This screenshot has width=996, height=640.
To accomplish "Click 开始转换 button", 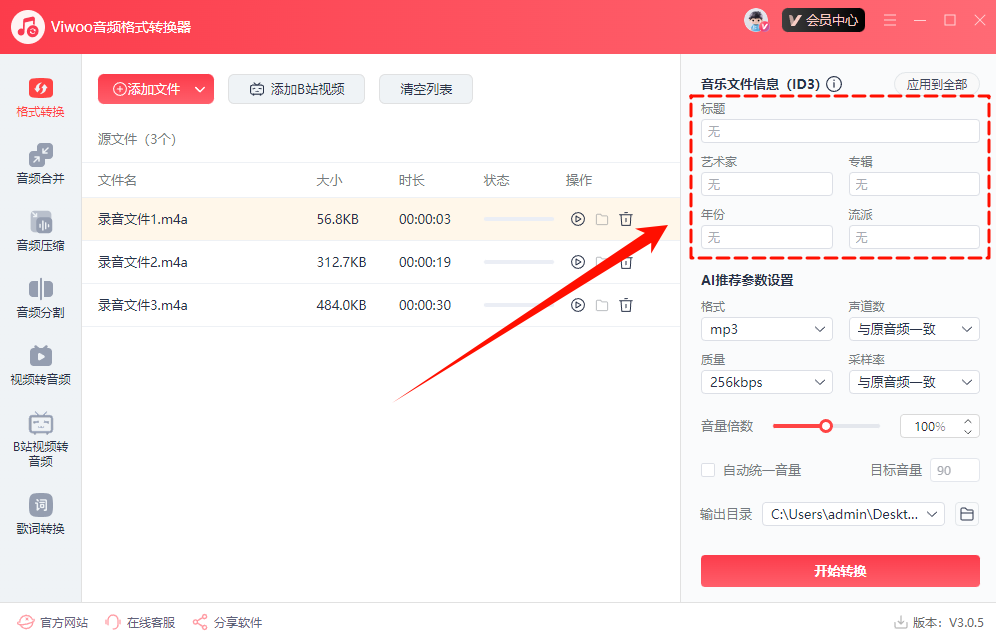I will pyautogui.click(x=840, y=571).
